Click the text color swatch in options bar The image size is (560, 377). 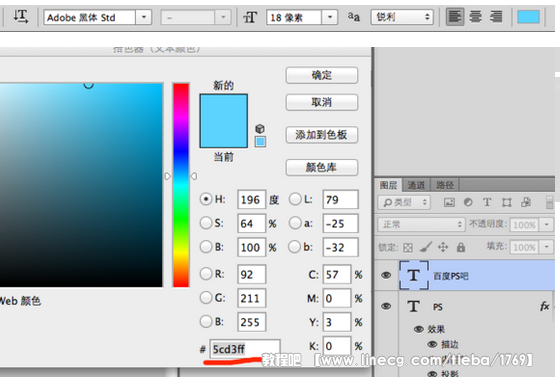click(x=528, y=17)
